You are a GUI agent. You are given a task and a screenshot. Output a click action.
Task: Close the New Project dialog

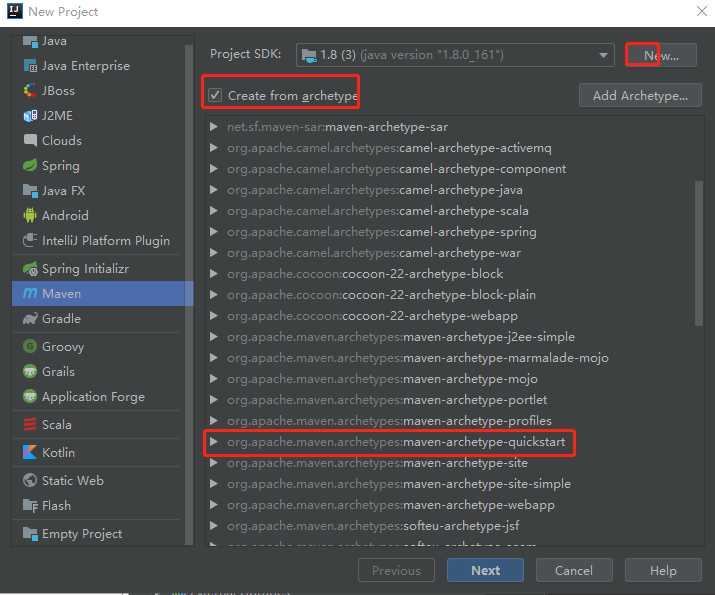[702, 11]
